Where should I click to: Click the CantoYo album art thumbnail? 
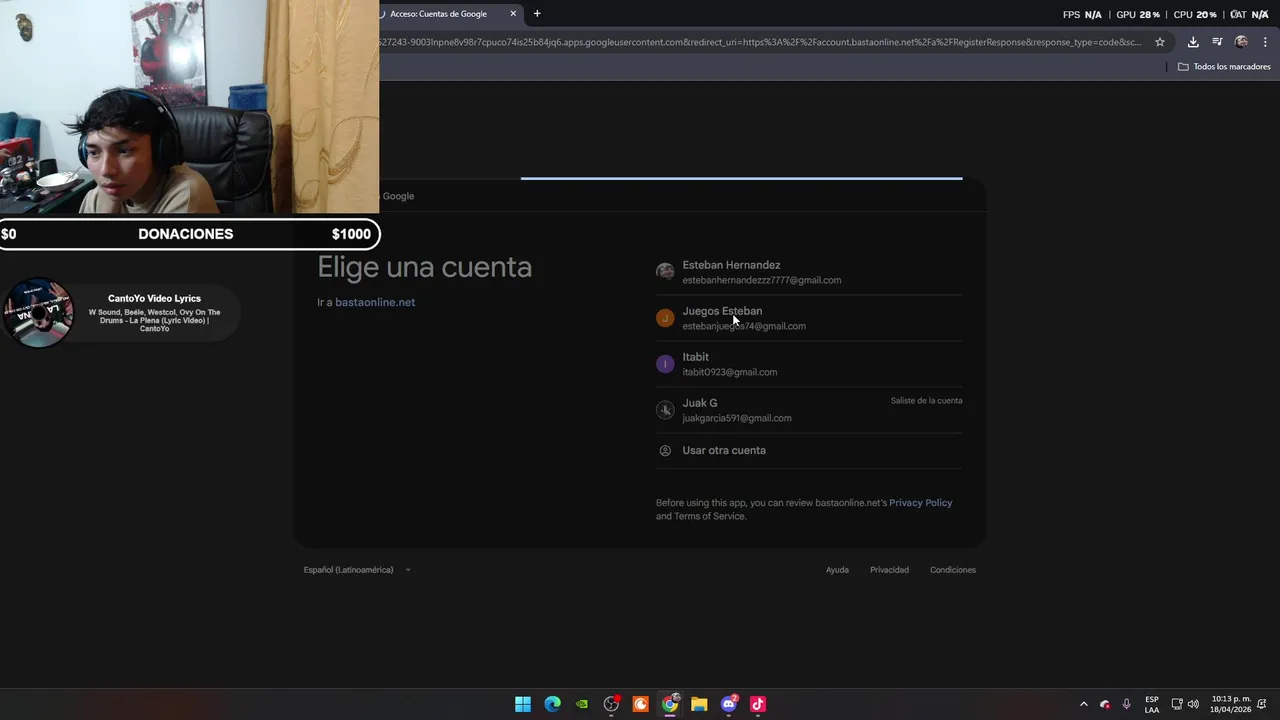point(38,313)
